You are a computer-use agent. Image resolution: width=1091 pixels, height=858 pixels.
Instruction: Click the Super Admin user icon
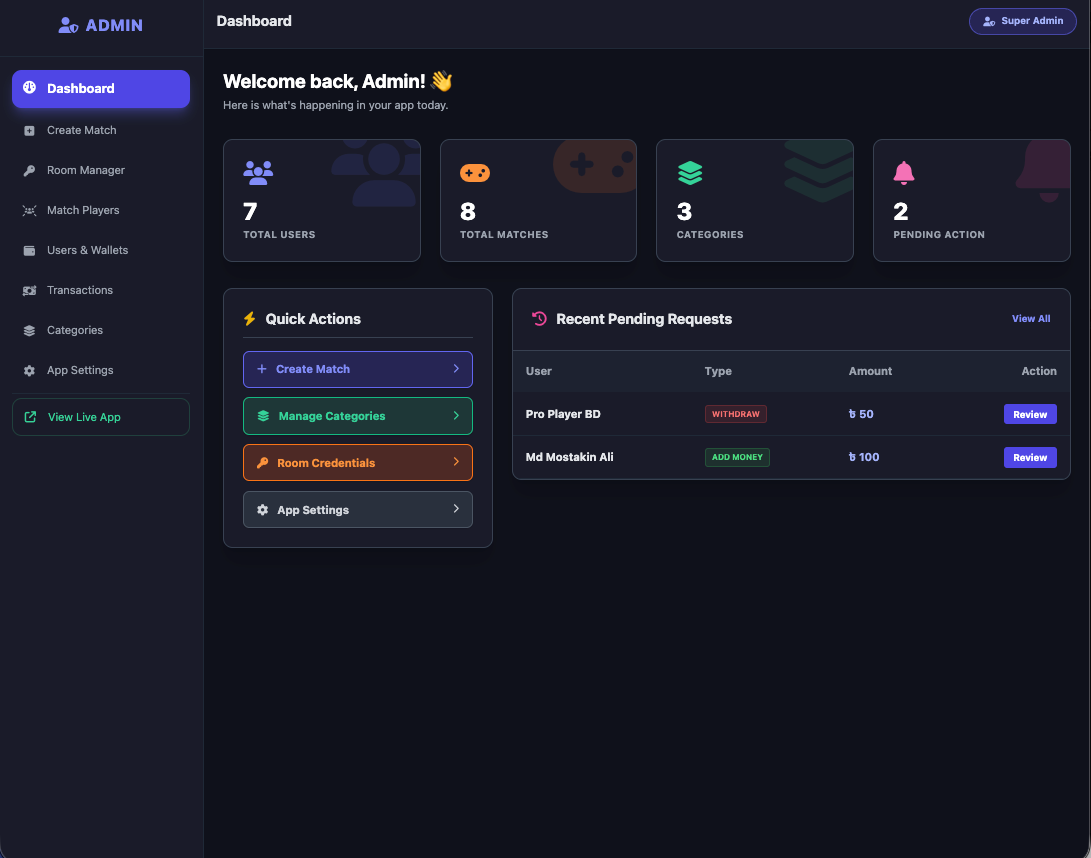click(989, 22)
